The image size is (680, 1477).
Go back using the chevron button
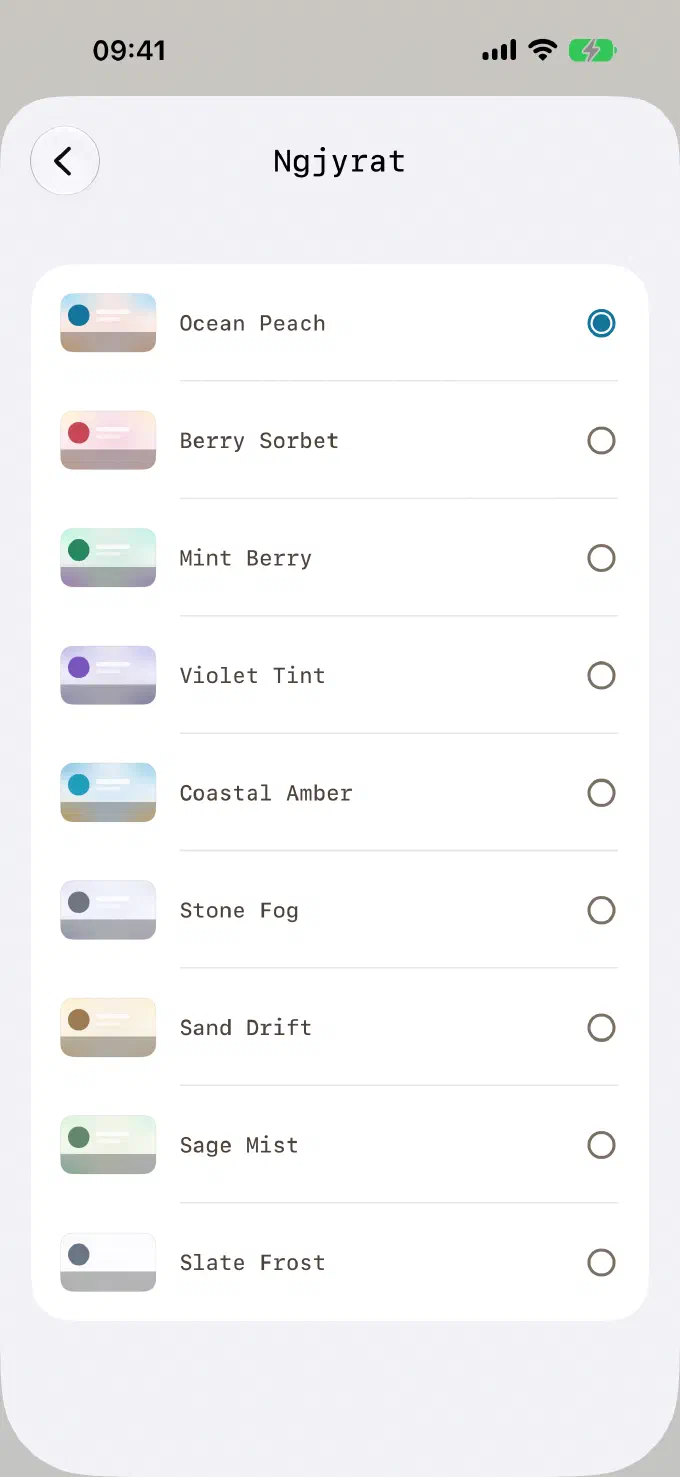point(65,161)
